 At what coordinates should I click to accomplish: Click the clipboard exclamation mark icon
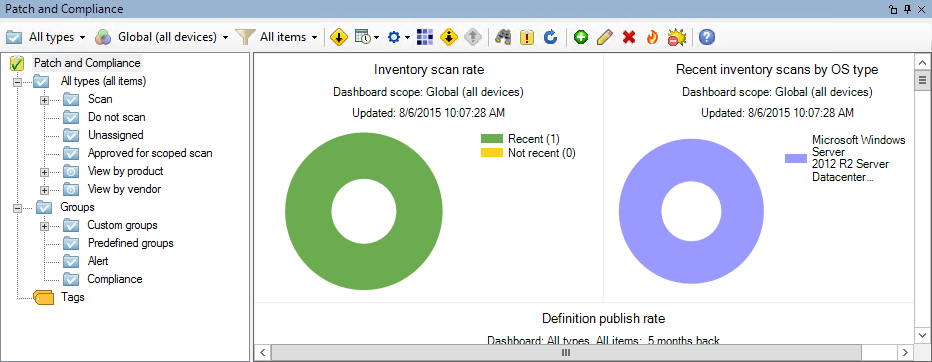tap(527, 37)
